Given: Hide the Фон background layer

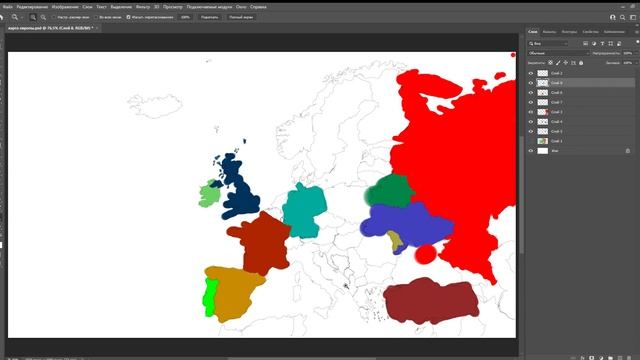Looking at the screenshot, I should tap(531, 151).
